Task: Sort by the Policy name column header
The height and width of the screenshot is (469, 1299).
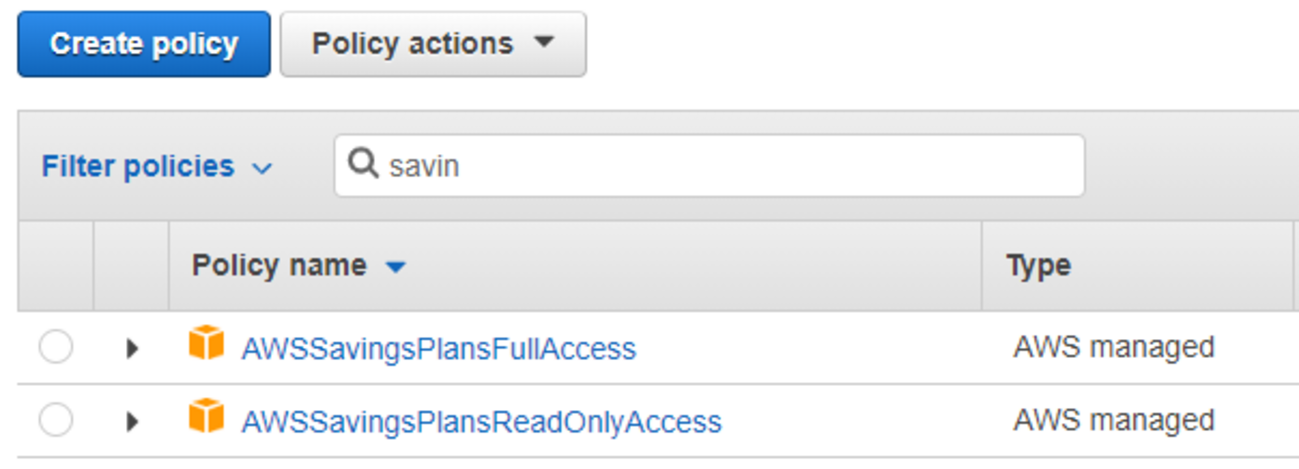Action: click(279, 265)
